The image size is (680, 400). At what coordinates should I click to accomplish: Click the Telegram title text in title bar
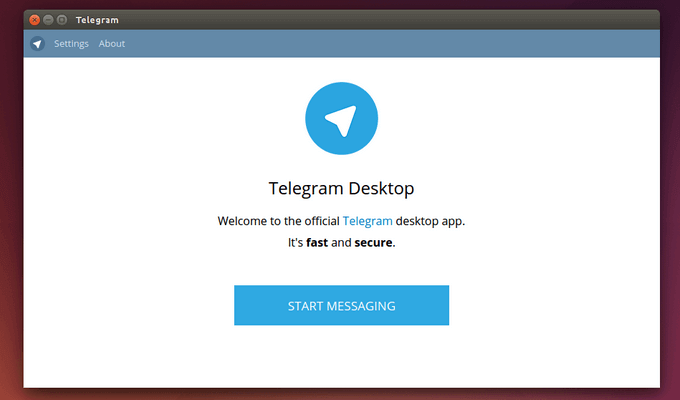pos(97,20)
